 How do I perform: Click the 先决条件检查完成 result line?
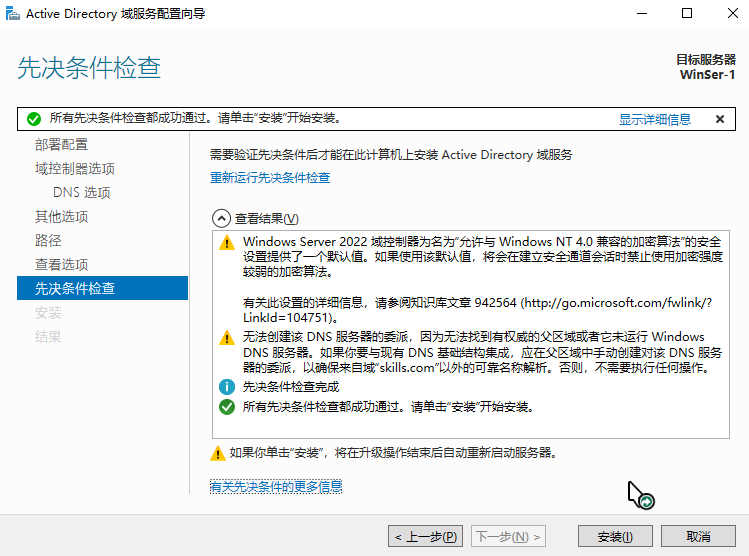click(291, 387)
